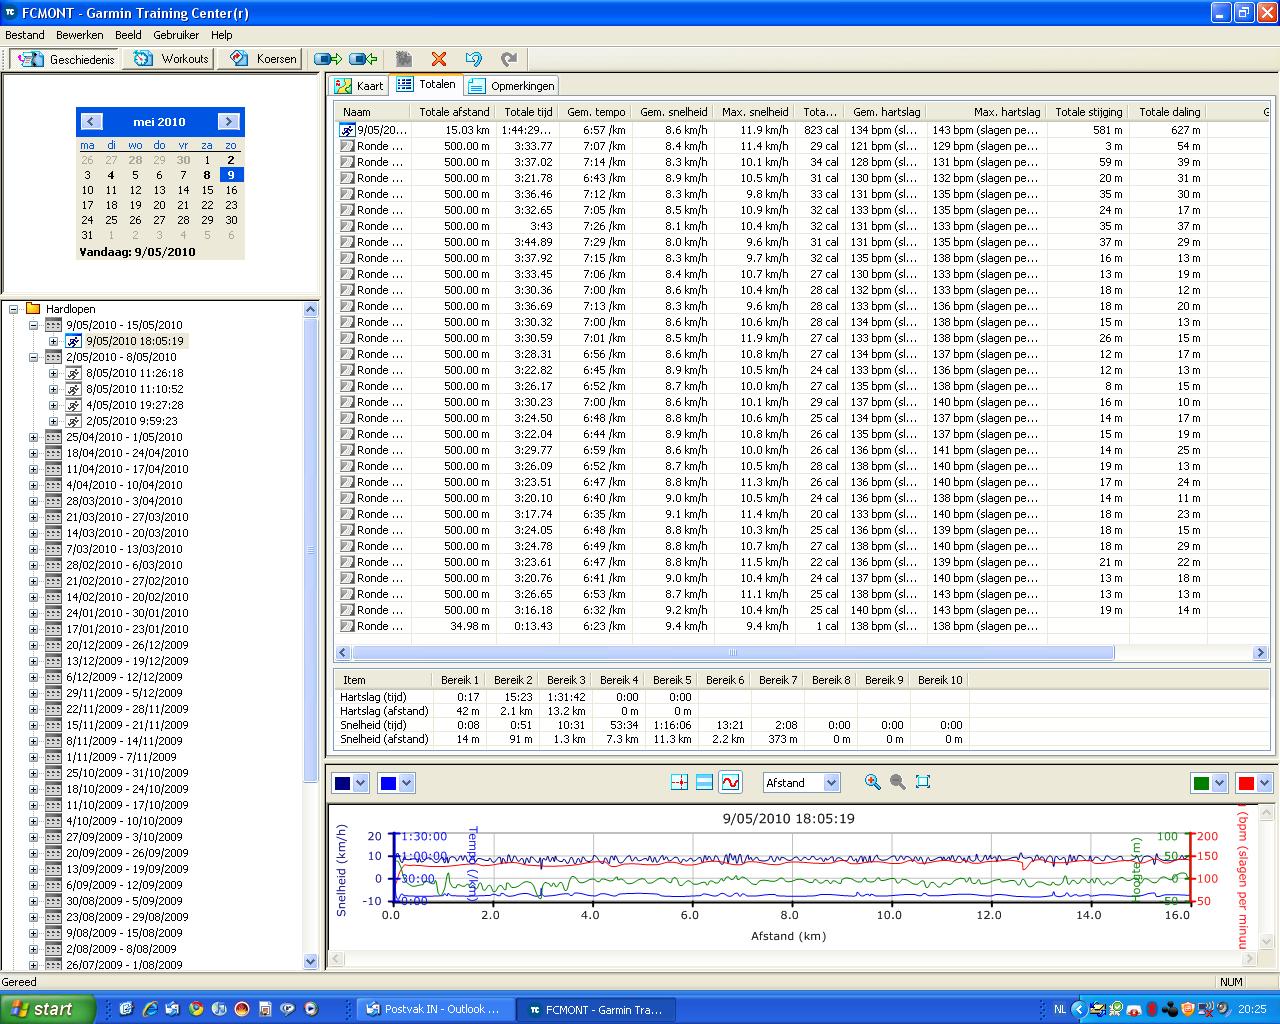The image size is (1280, 1024).
Task: Click the blue undo arrow icon
Action: point(473,59)
